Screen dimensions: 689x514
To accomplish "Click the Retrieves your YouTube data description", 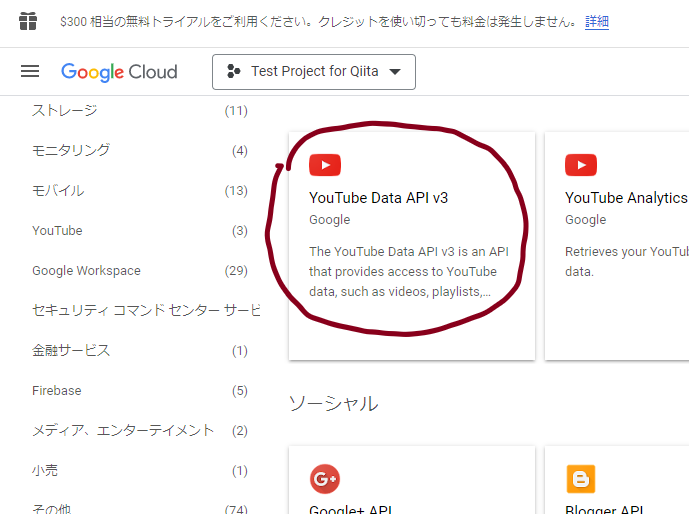I will tap(627, 261).
